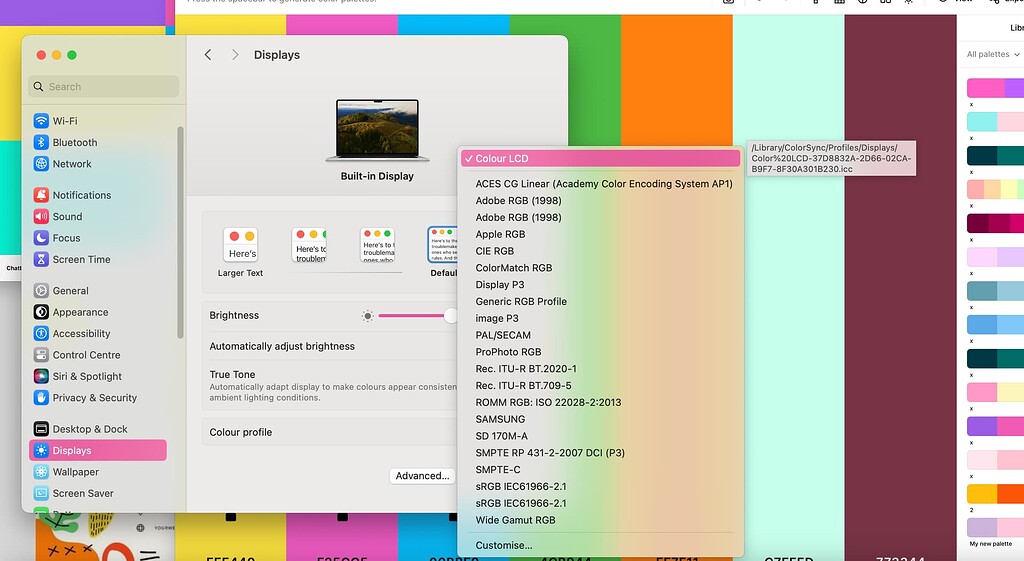This screenshot has height=561, width=1024.
Task: Choose SMPTE-C colour profile
Action: click(x=498, y=470)
